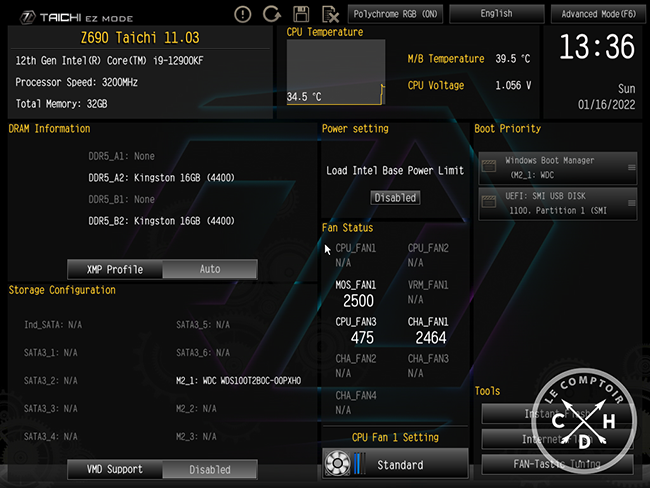Switch to Advanced Mode (F6)
650x488 pixels.
point(598,14)
